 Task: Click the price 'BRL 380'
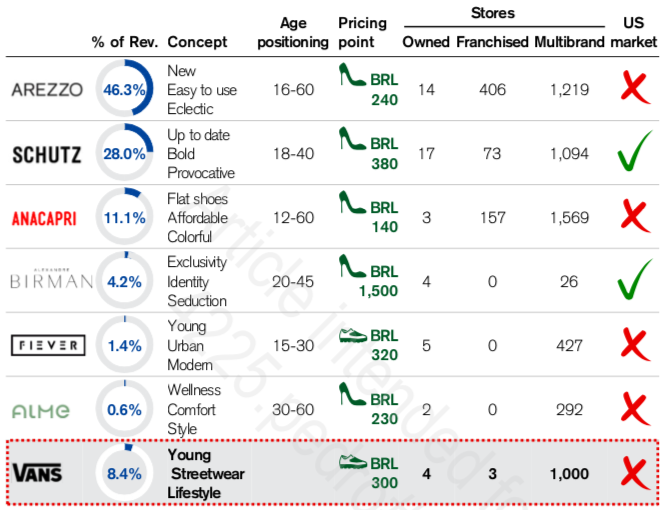(384, 154)
